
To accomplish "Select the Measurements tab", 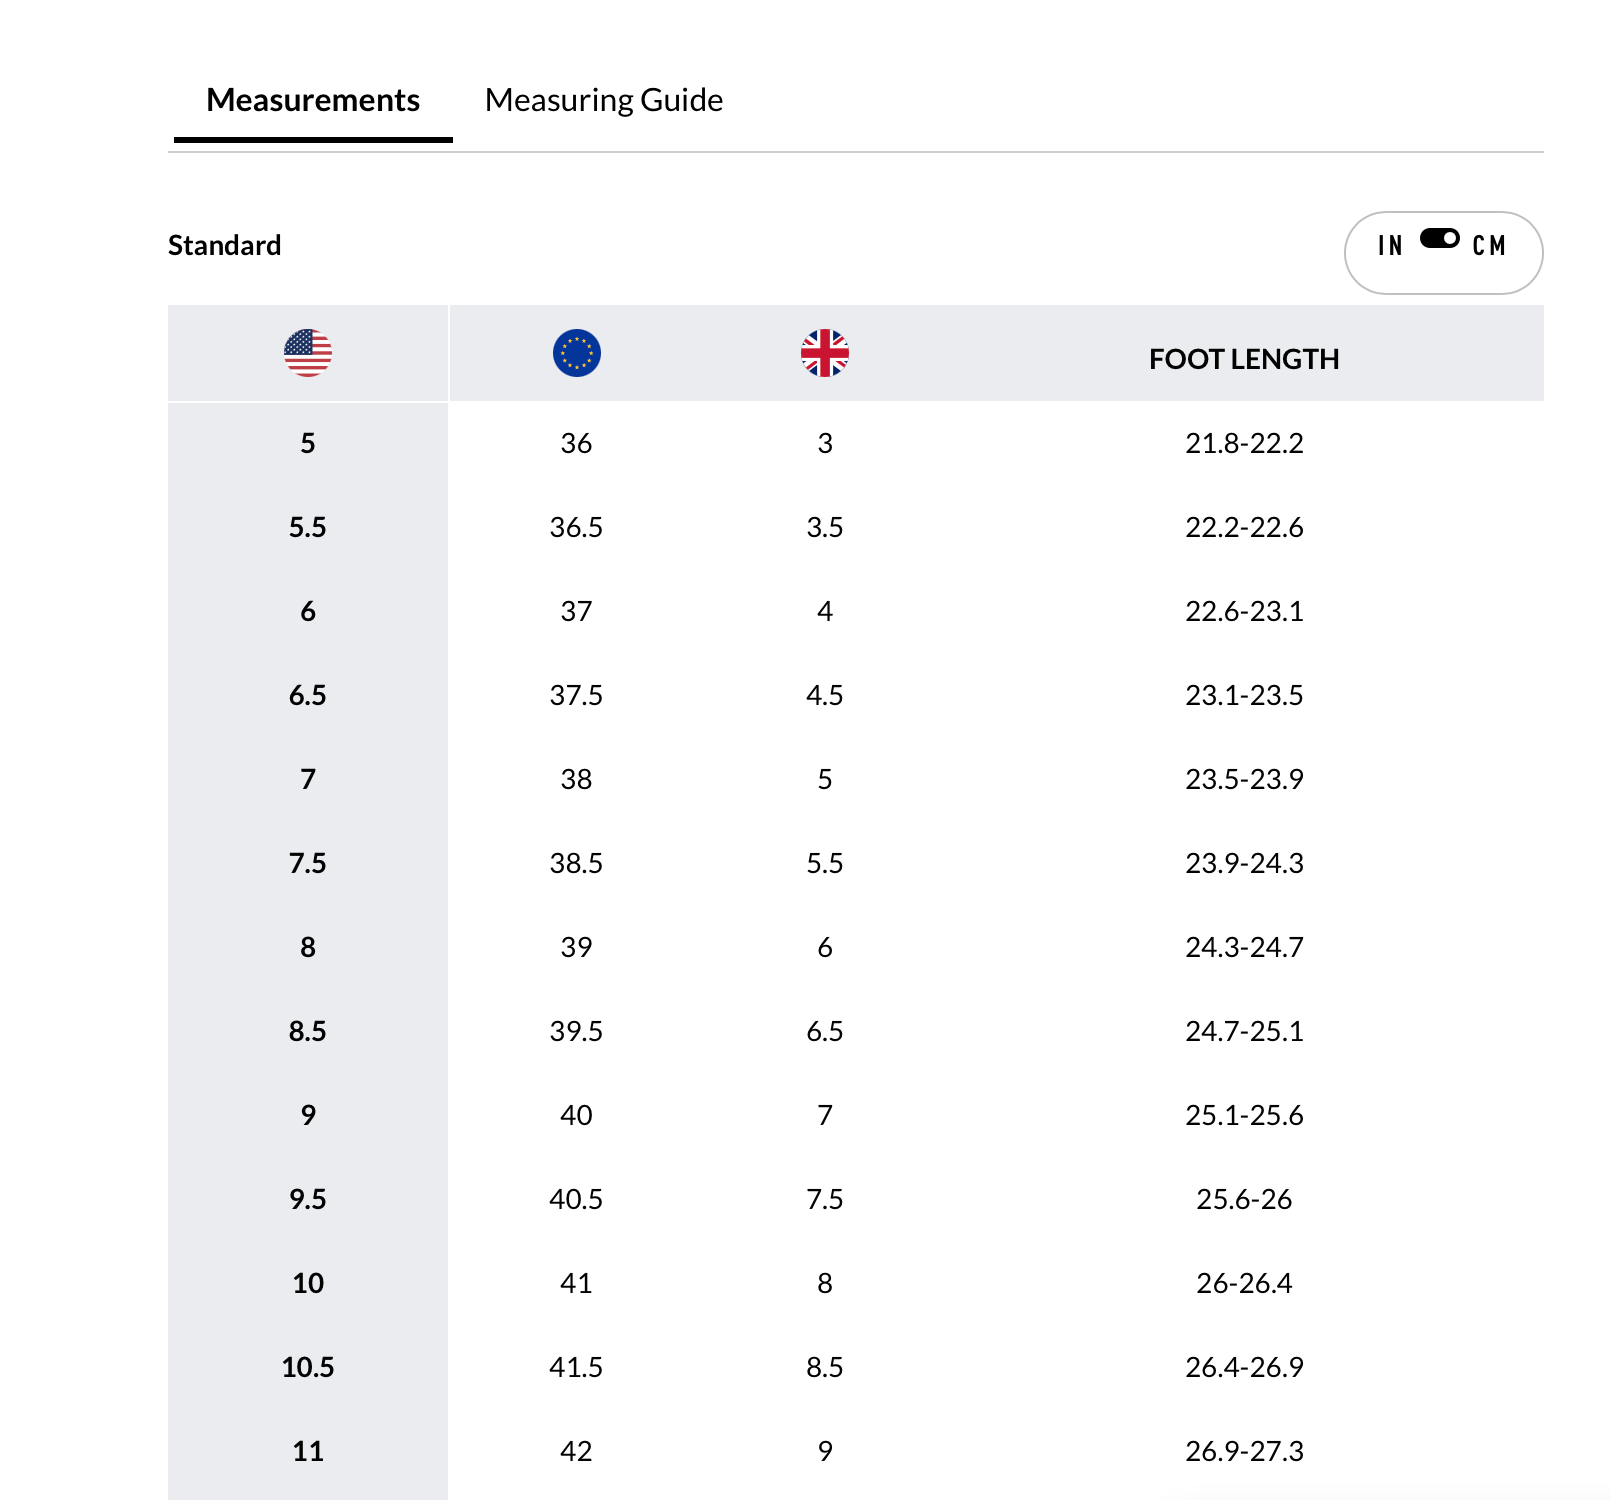I will pyautogui.click(x=313, y=100).
